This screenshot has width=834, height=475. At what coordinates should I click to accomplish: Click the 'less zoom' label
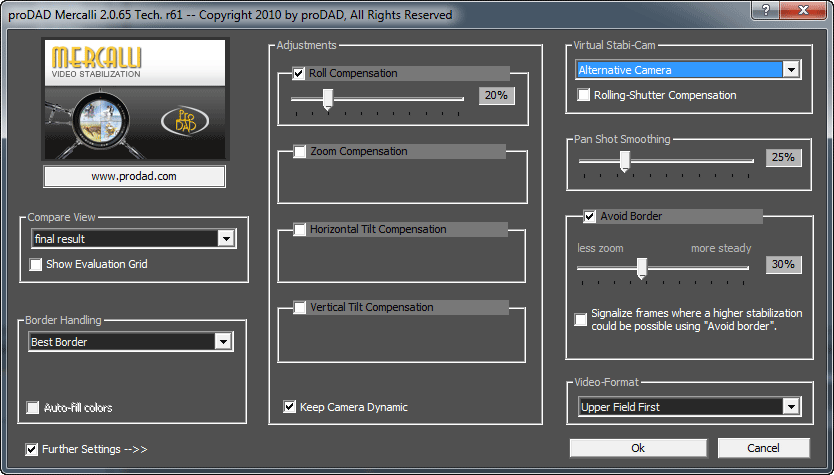click(600, 248)
